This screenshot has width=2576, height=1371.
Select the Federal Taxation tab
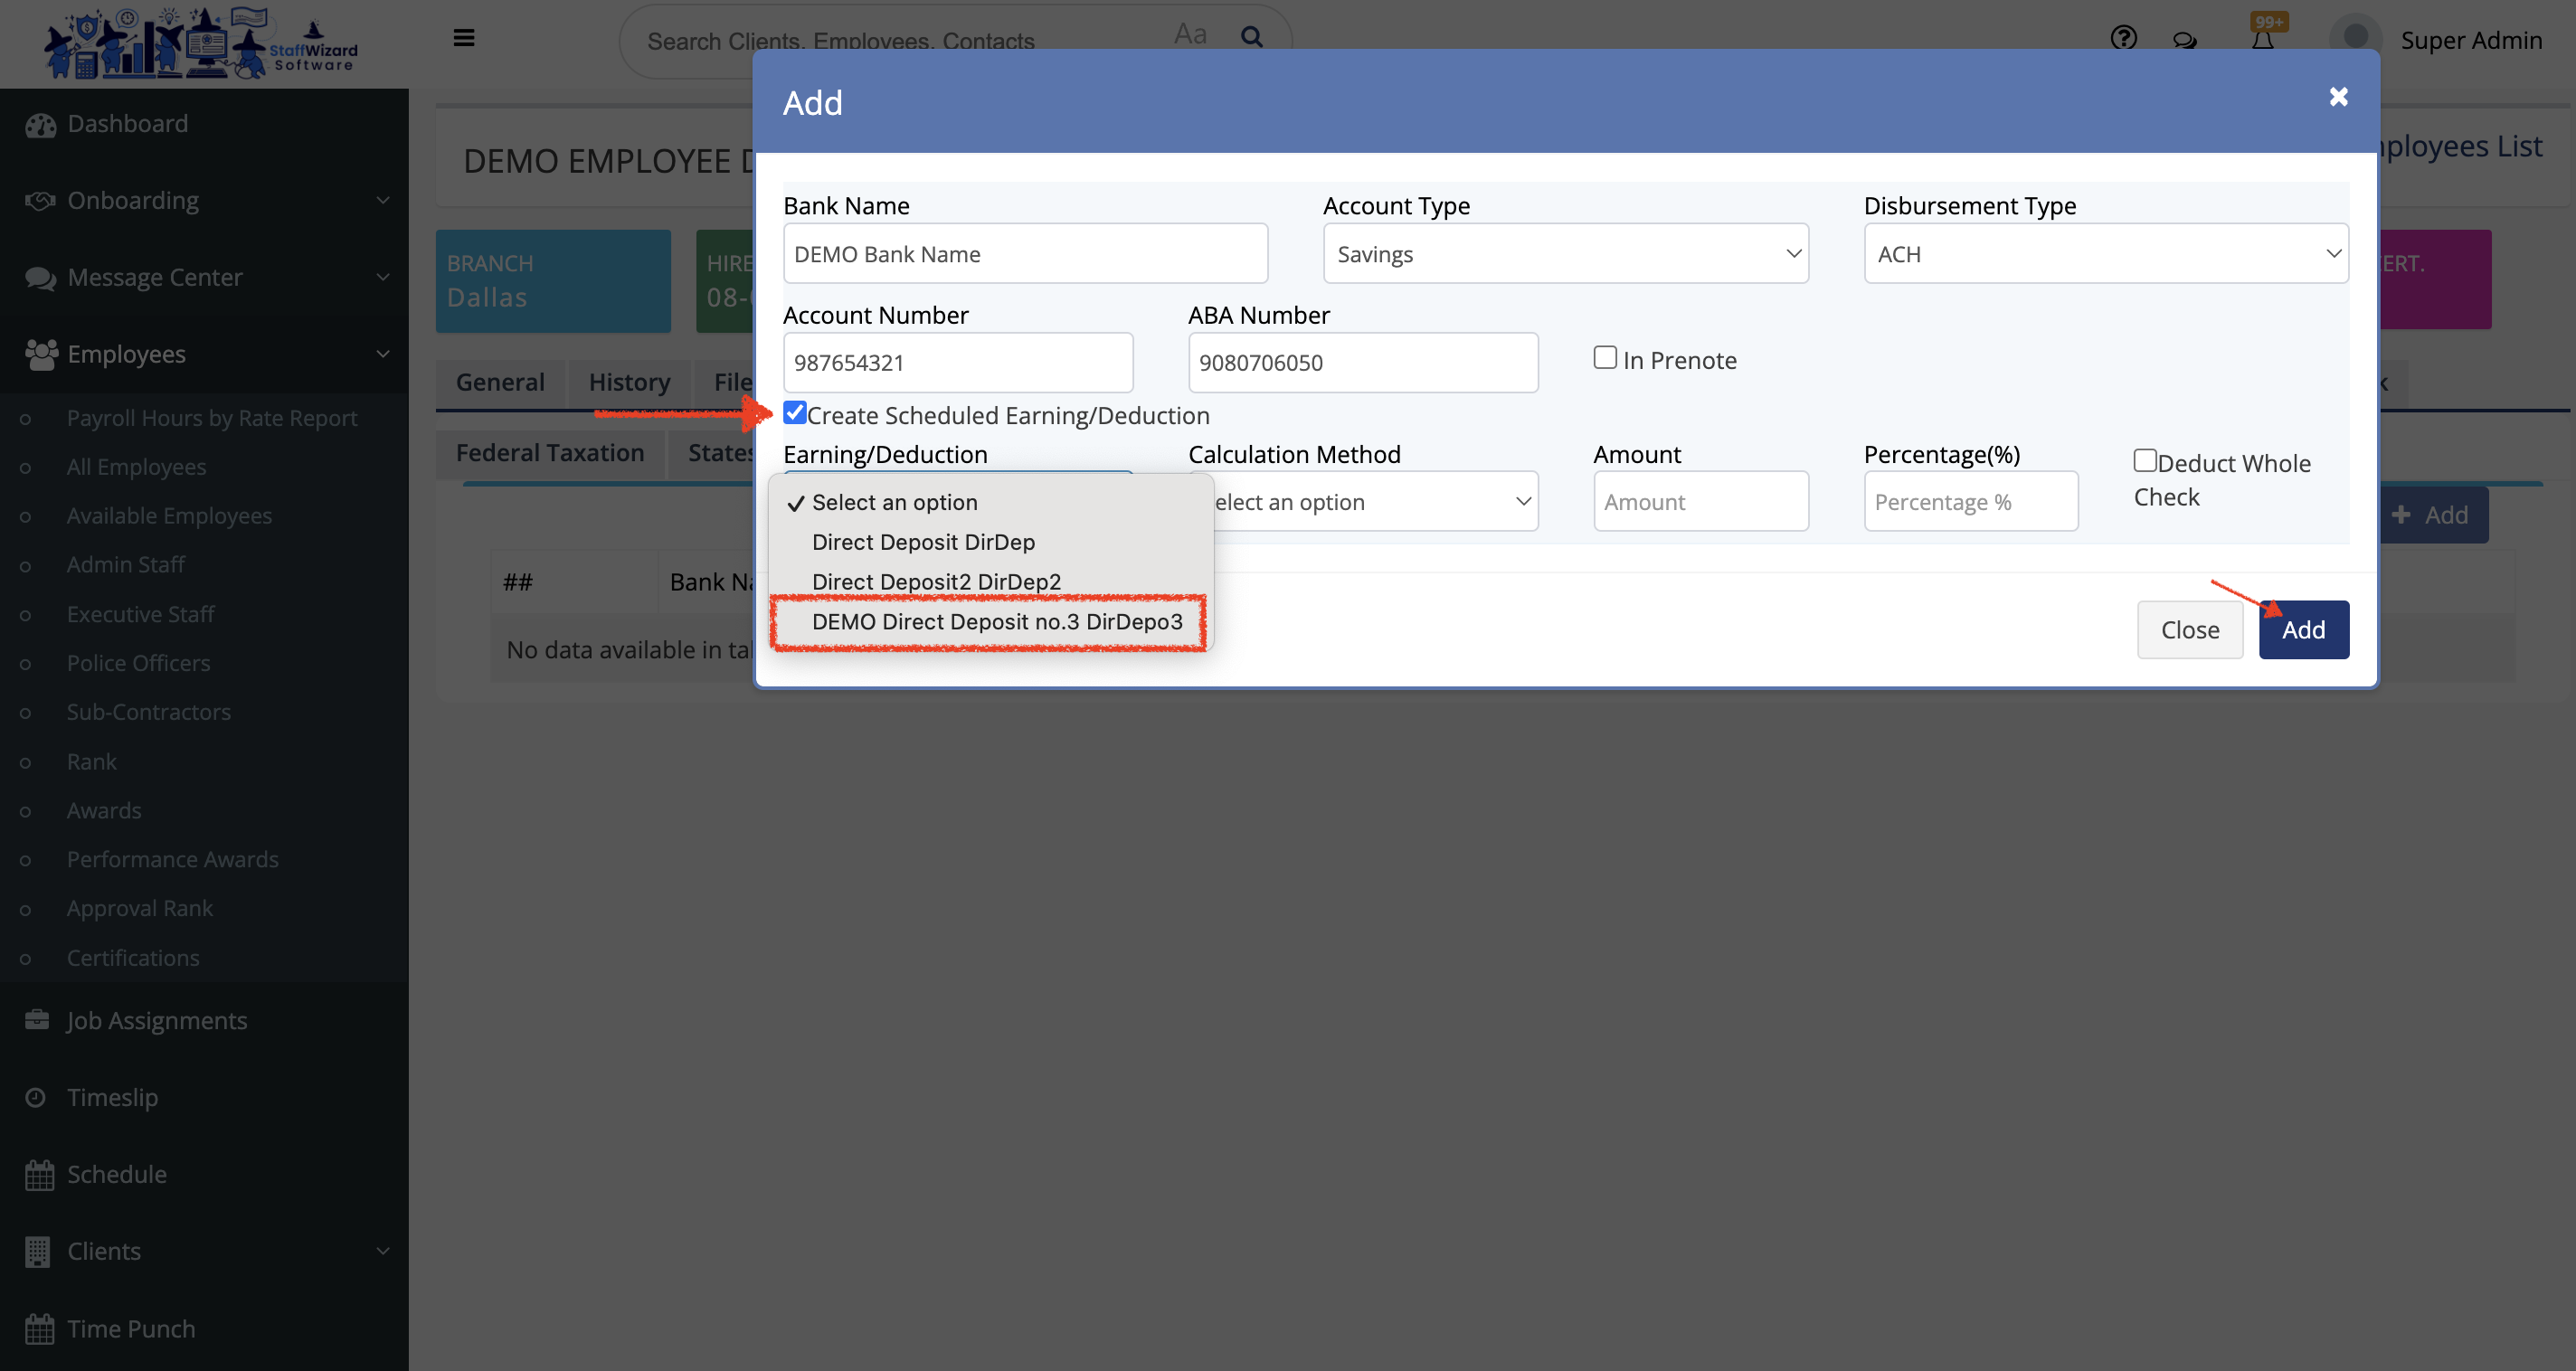pos(550,452)
